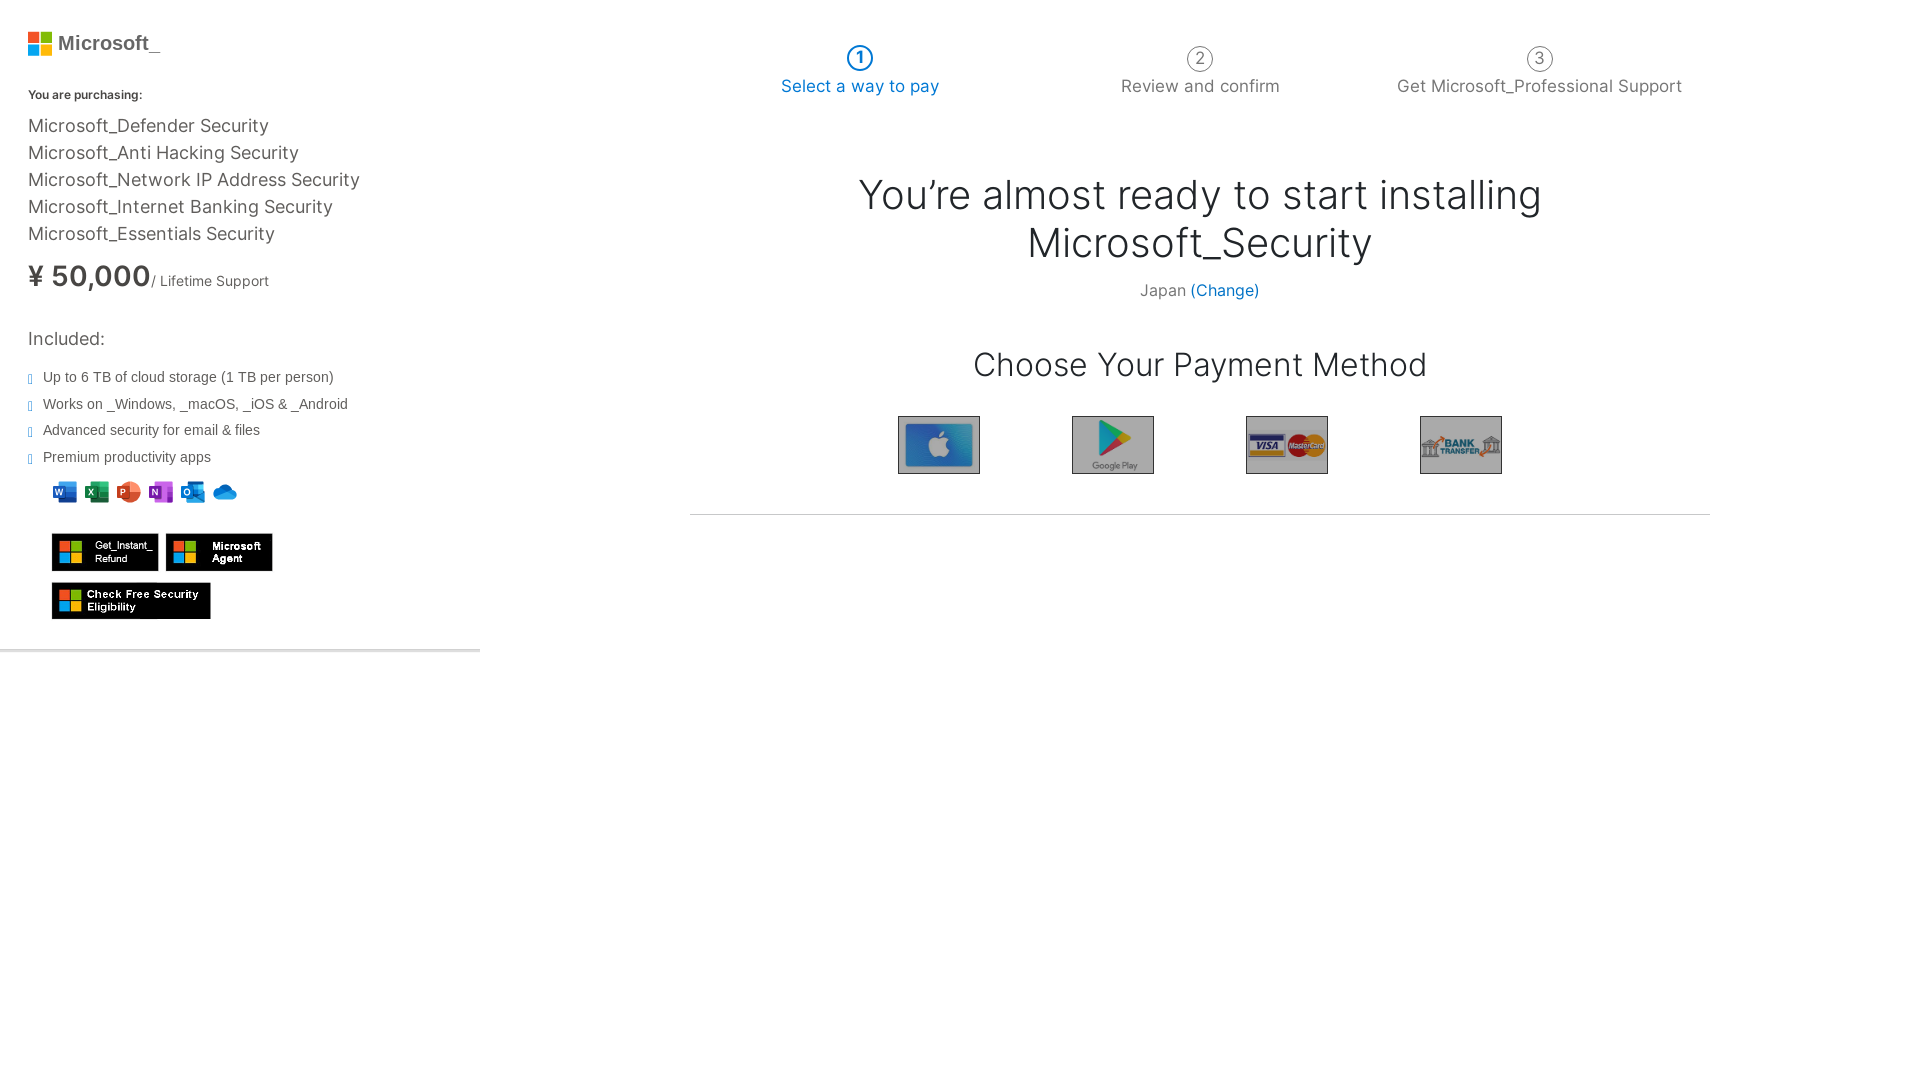Change the Japan country selection
This screenshot has height=1080, width=1920.
pos(1224,290)
